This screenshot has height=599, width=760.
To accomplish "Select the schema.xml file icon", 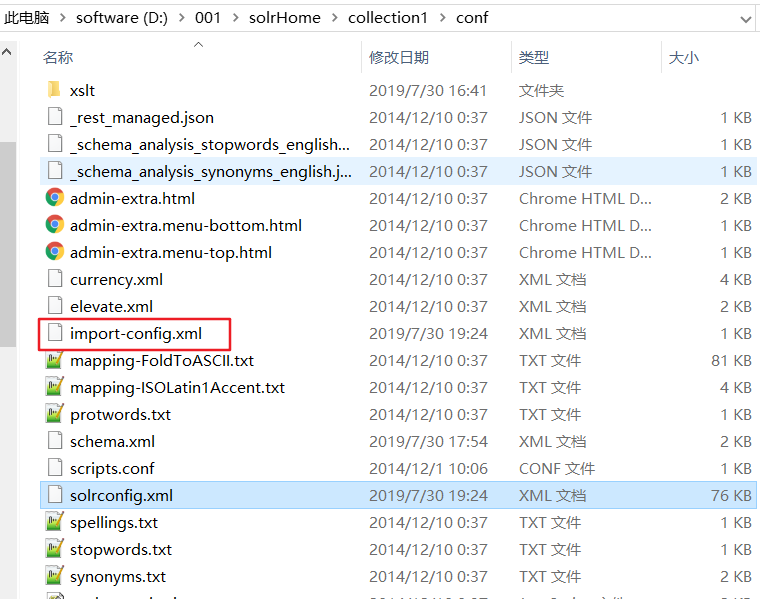I will (55, 441).
